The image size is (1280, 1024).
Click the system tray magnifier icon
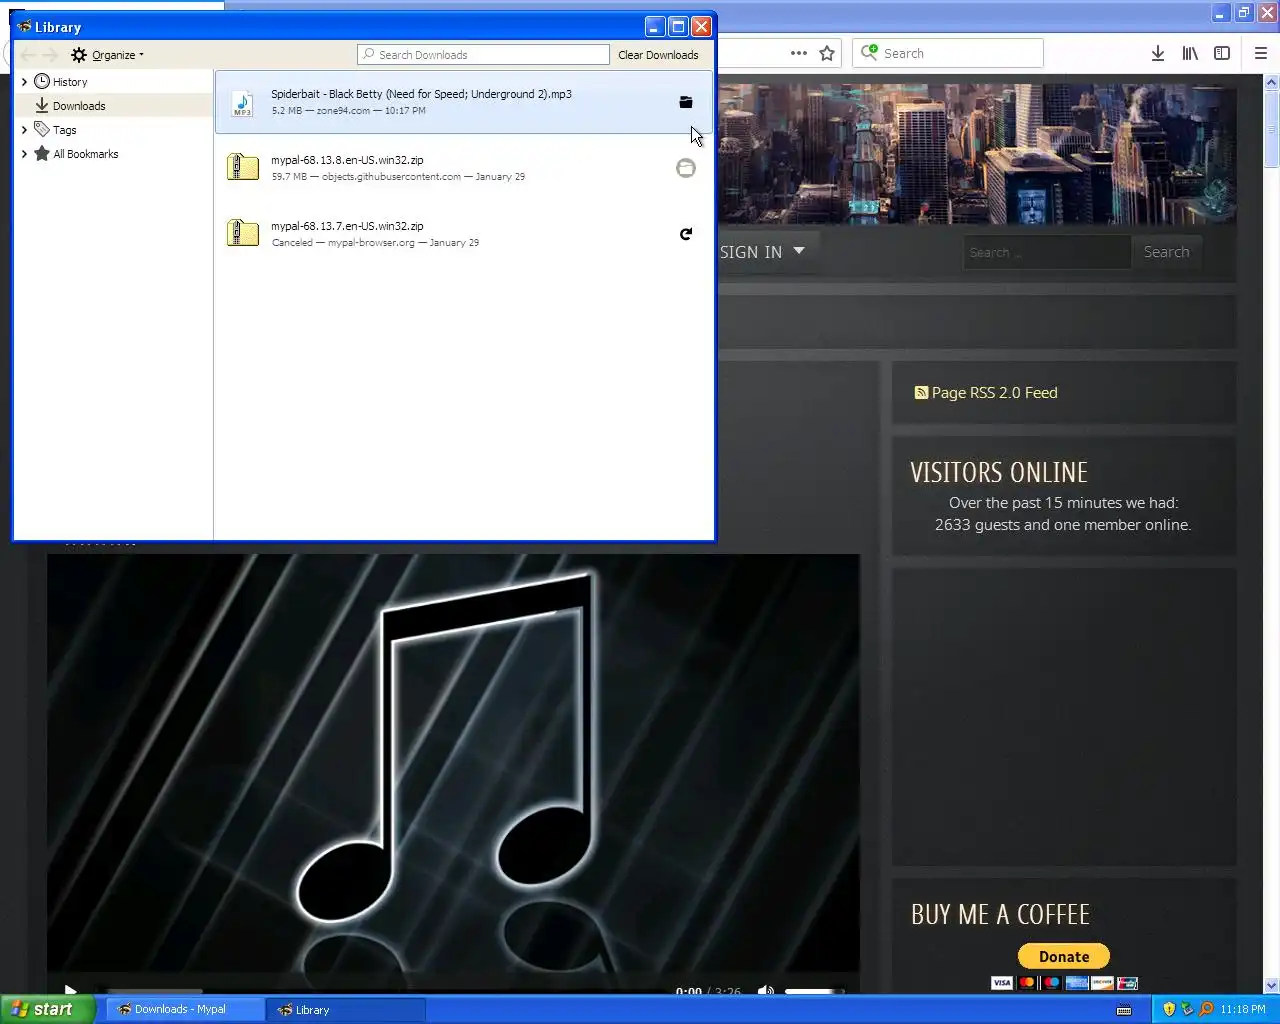pos(1206,1009)
